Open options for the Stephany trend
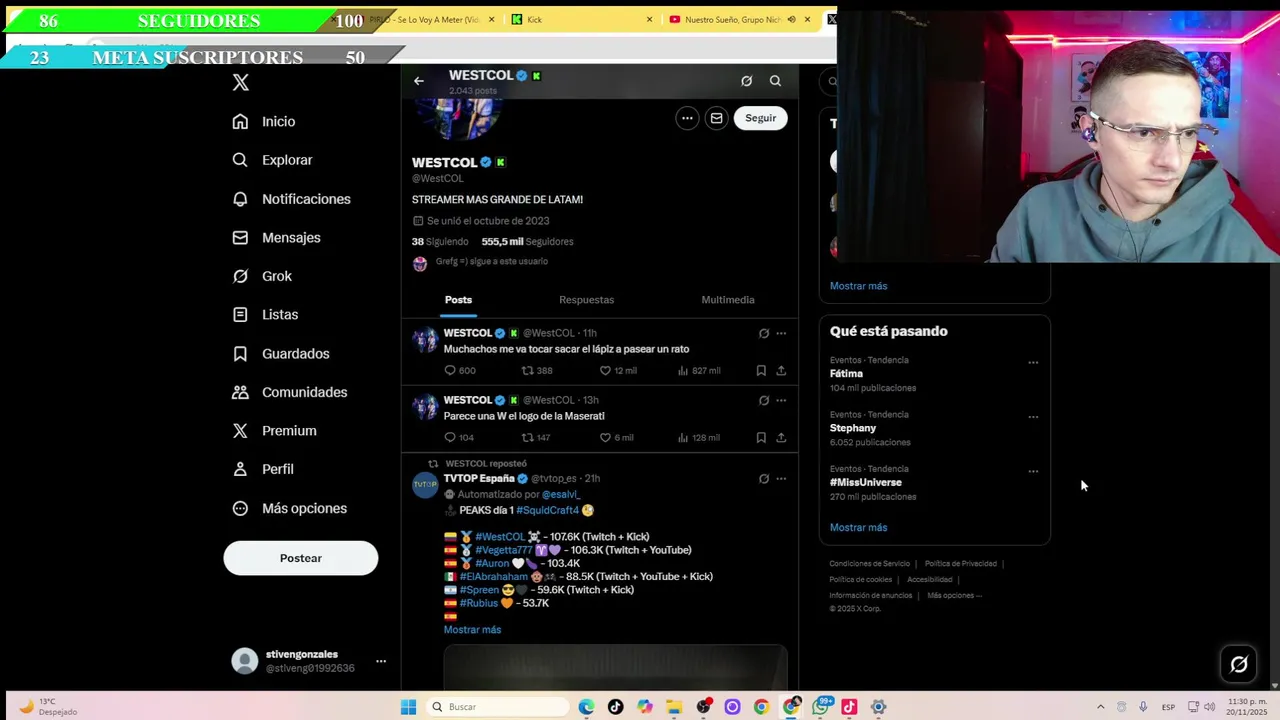The image size is (1280, 720). [x=1033, y=417]
